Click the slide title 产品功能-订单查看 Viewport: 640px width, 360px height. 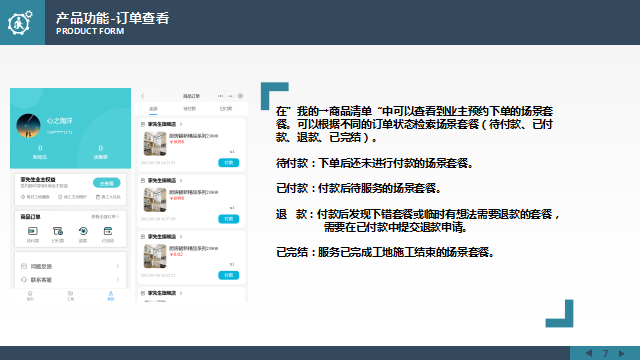[x=112, y=18]
